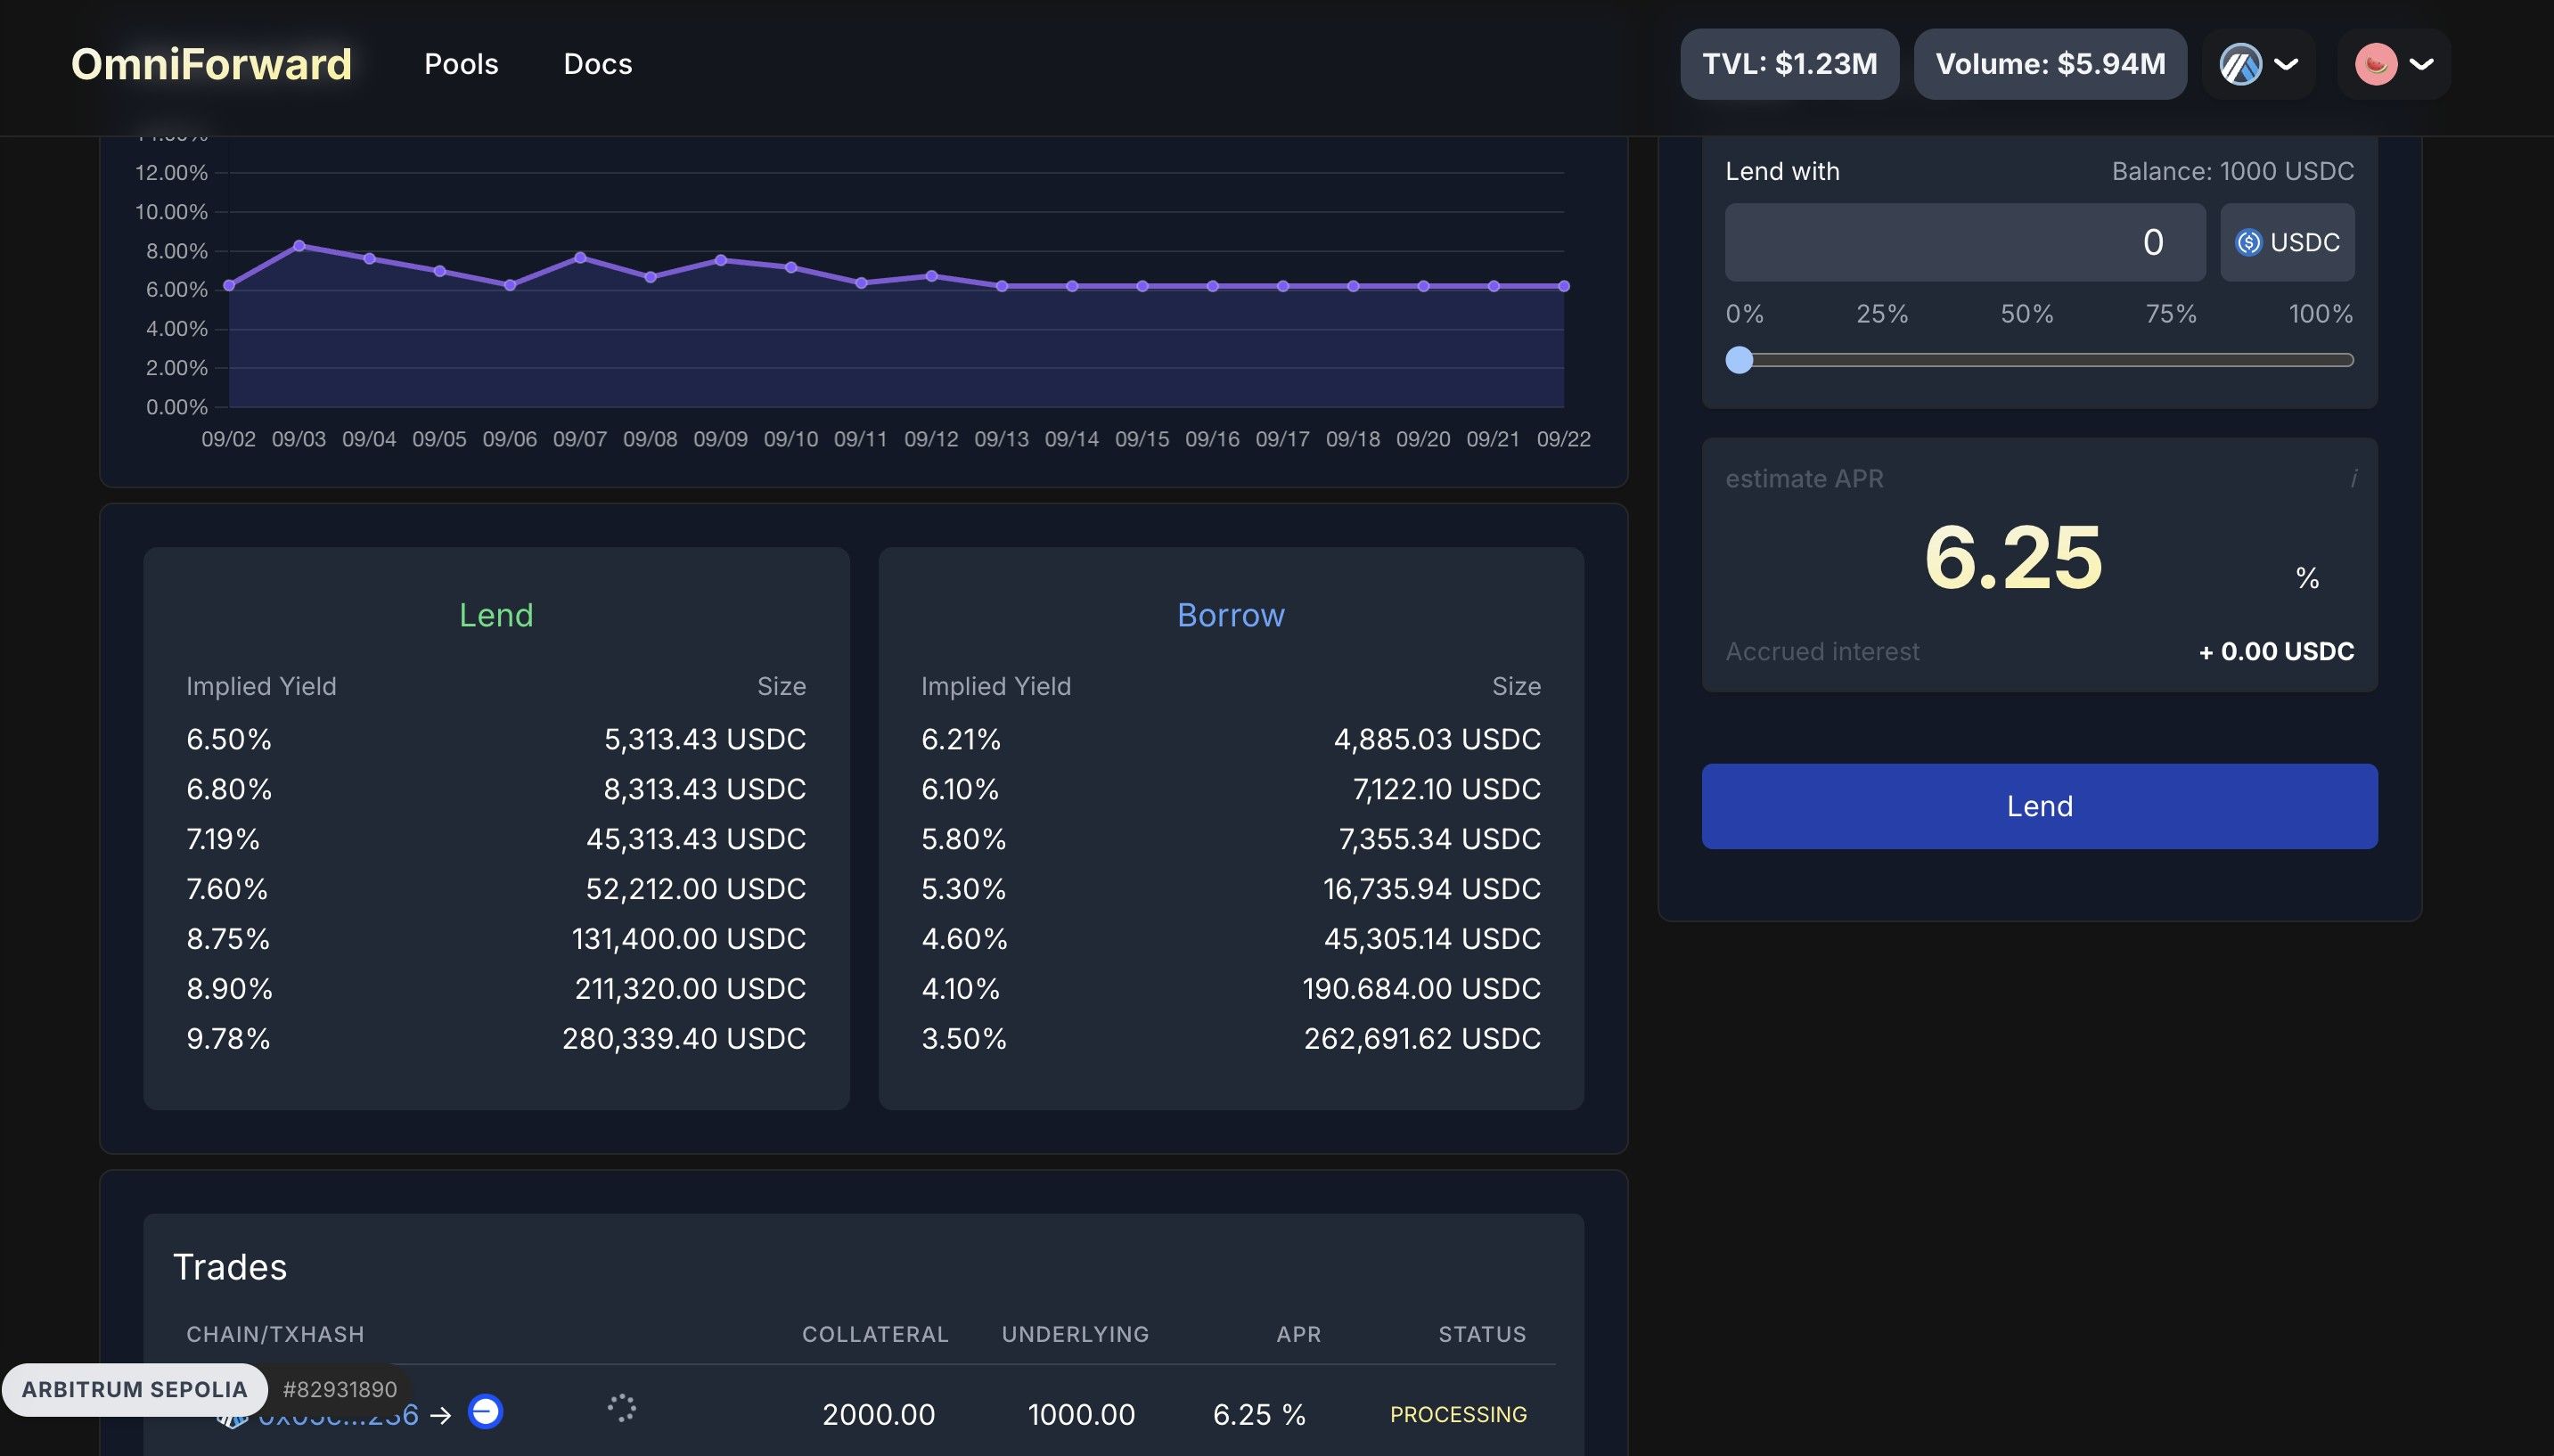Click the Borrow order book heading
The image size is (2554, 1456).
[1231, 615]
